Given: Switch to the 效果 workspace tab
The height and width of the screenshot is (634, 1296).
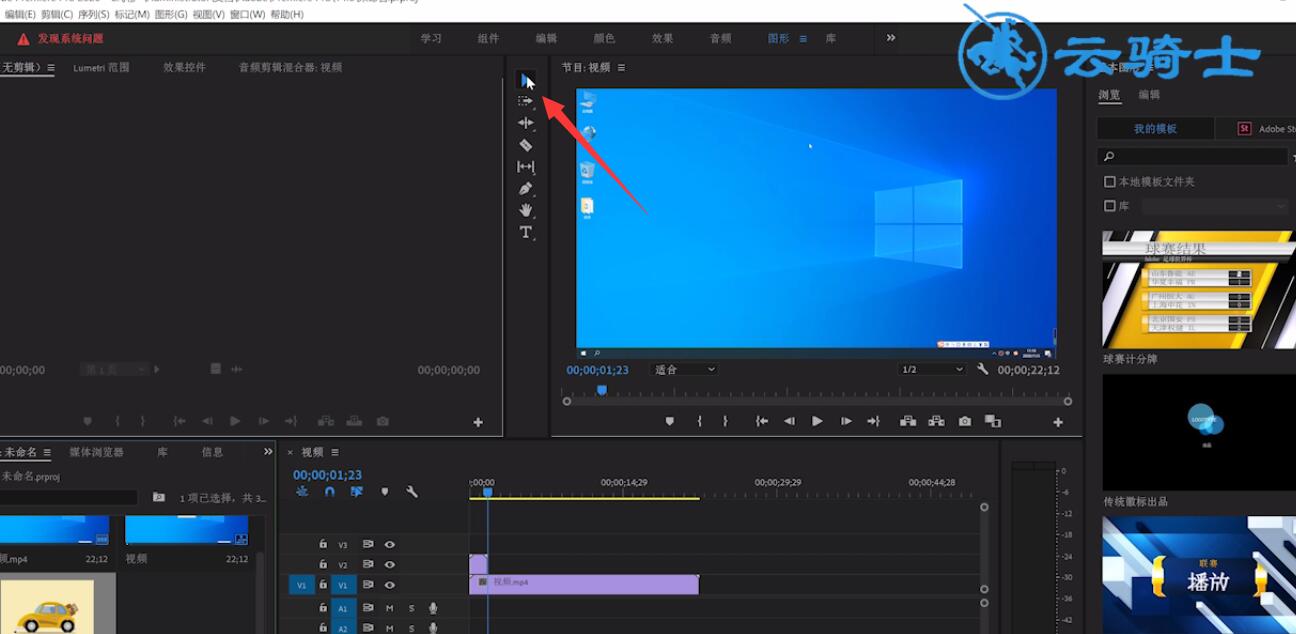Looking at the screenshot, I should tap(662, 38).
